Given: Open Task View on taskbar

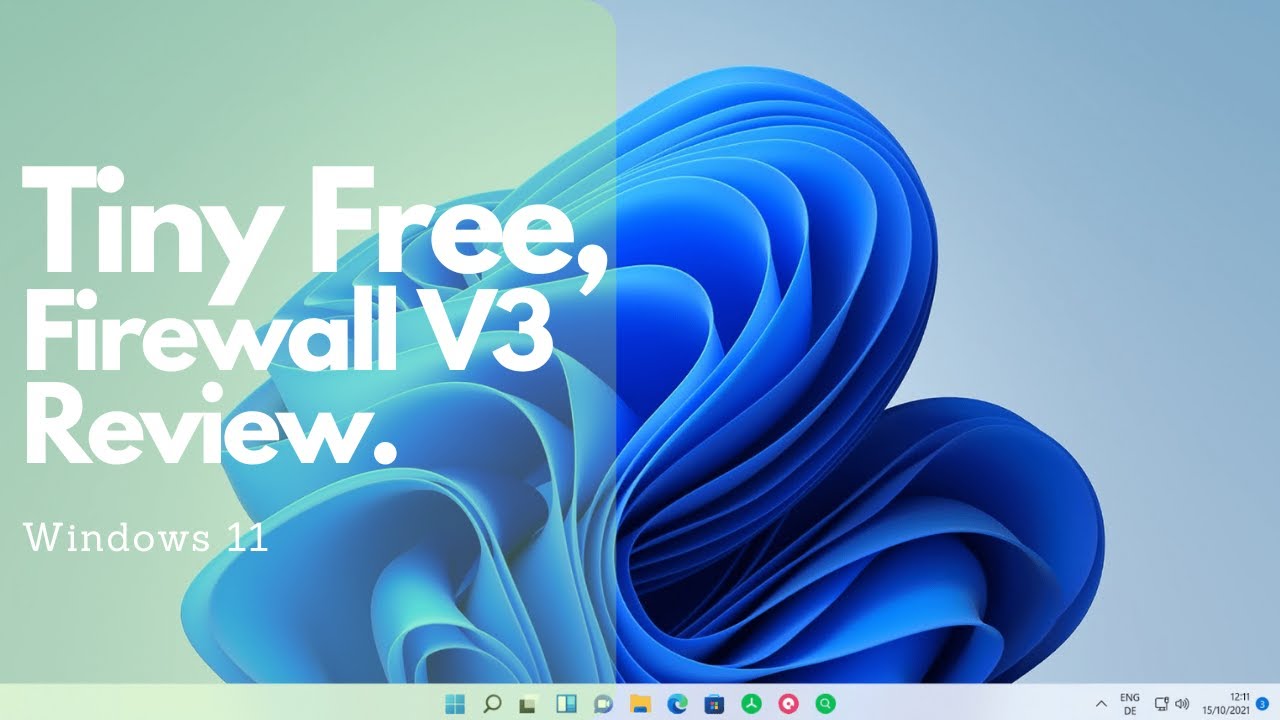Looking at the screenshot, I should click(529, 703).
